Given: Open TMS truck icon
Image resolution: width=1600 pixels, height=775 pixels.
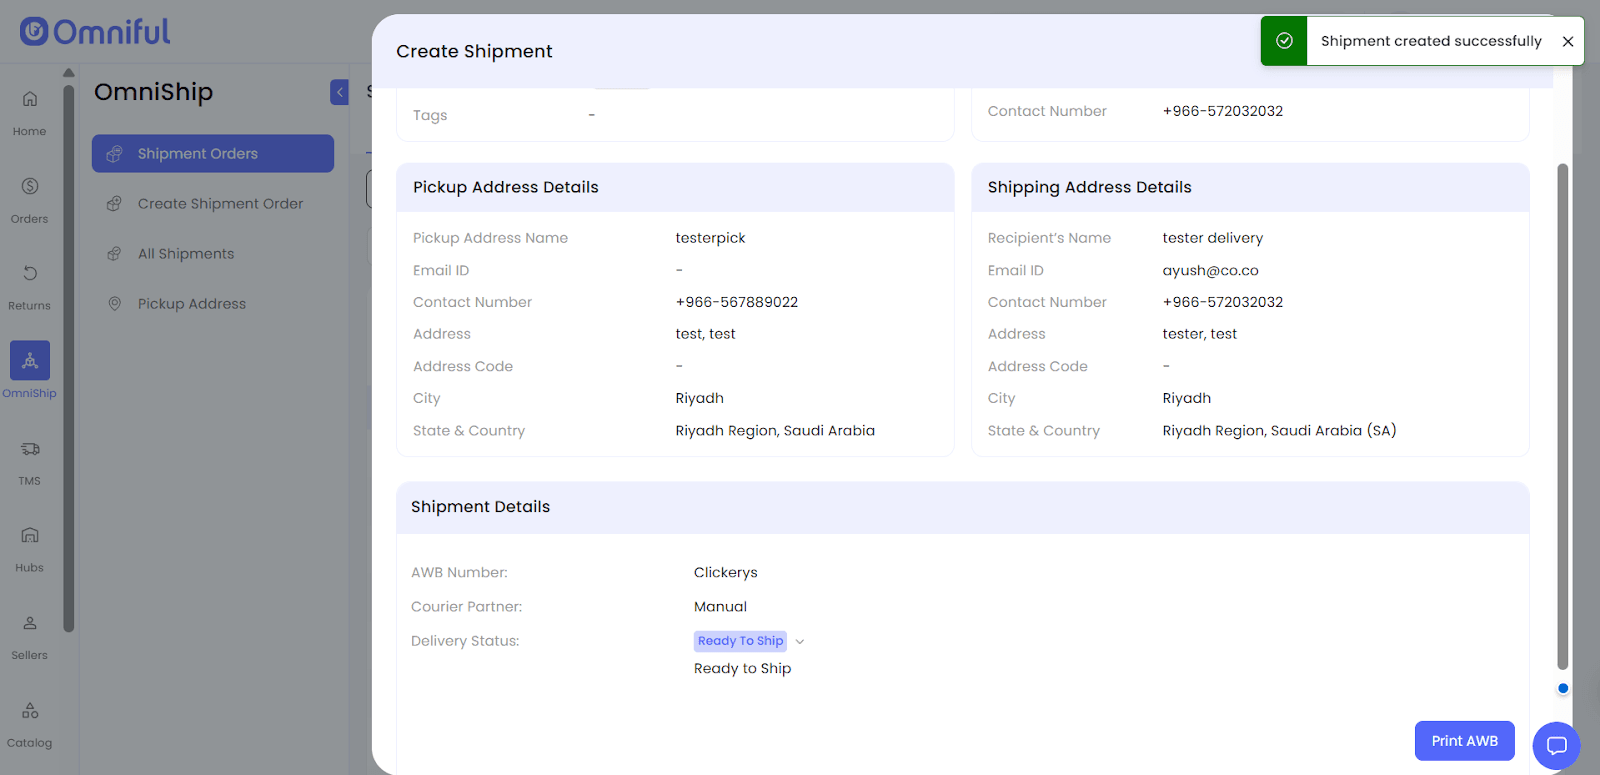Looking at the screenshot, I should (30, 449).
